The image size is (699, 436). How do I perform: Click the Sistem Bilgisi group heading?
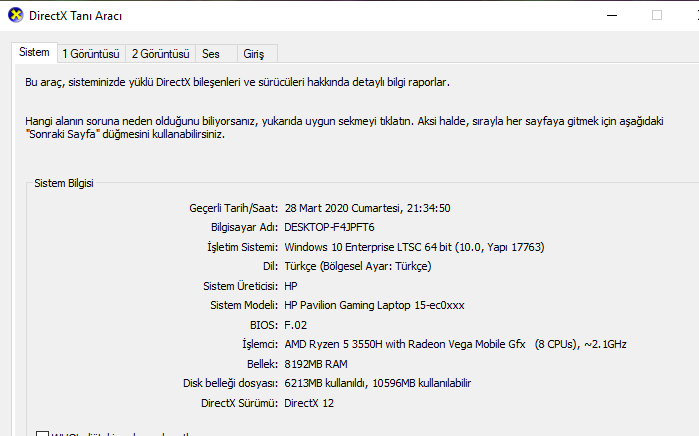[x=64, y=183]
